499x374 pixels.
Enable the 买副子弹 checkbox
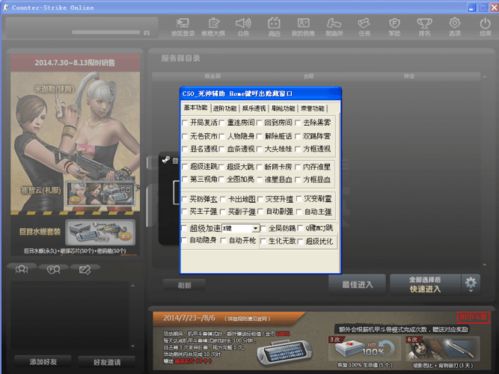tap(223, 211)
